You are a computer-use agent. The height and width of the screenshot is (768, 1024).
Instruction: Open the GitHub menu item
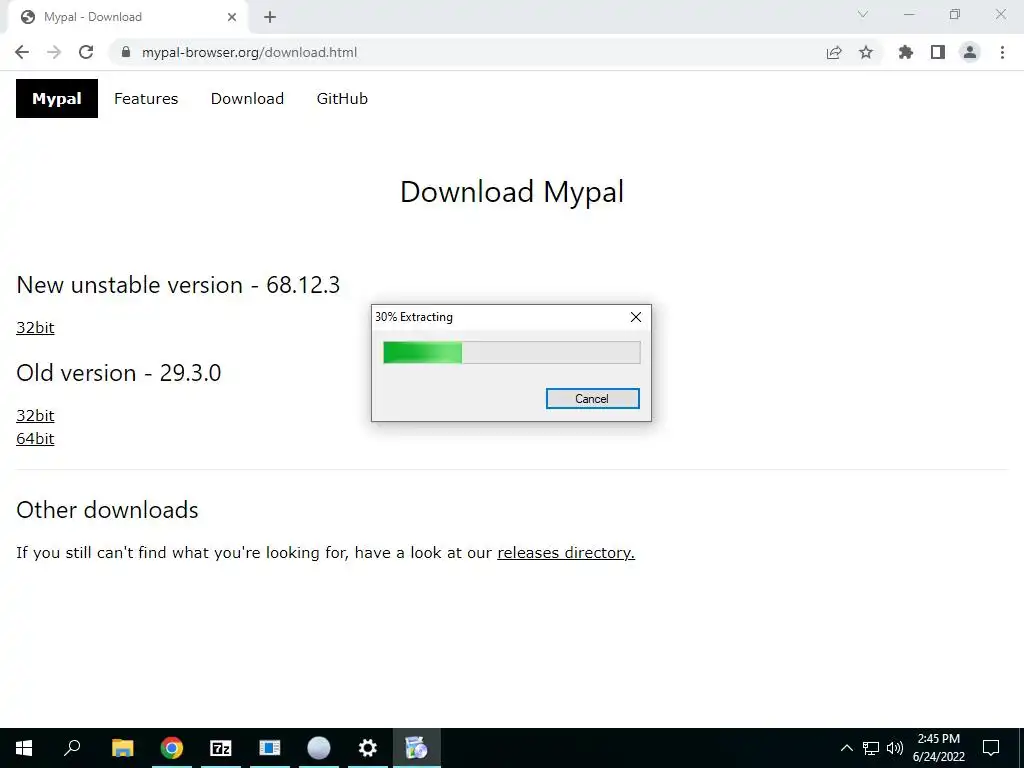[342, 99]
